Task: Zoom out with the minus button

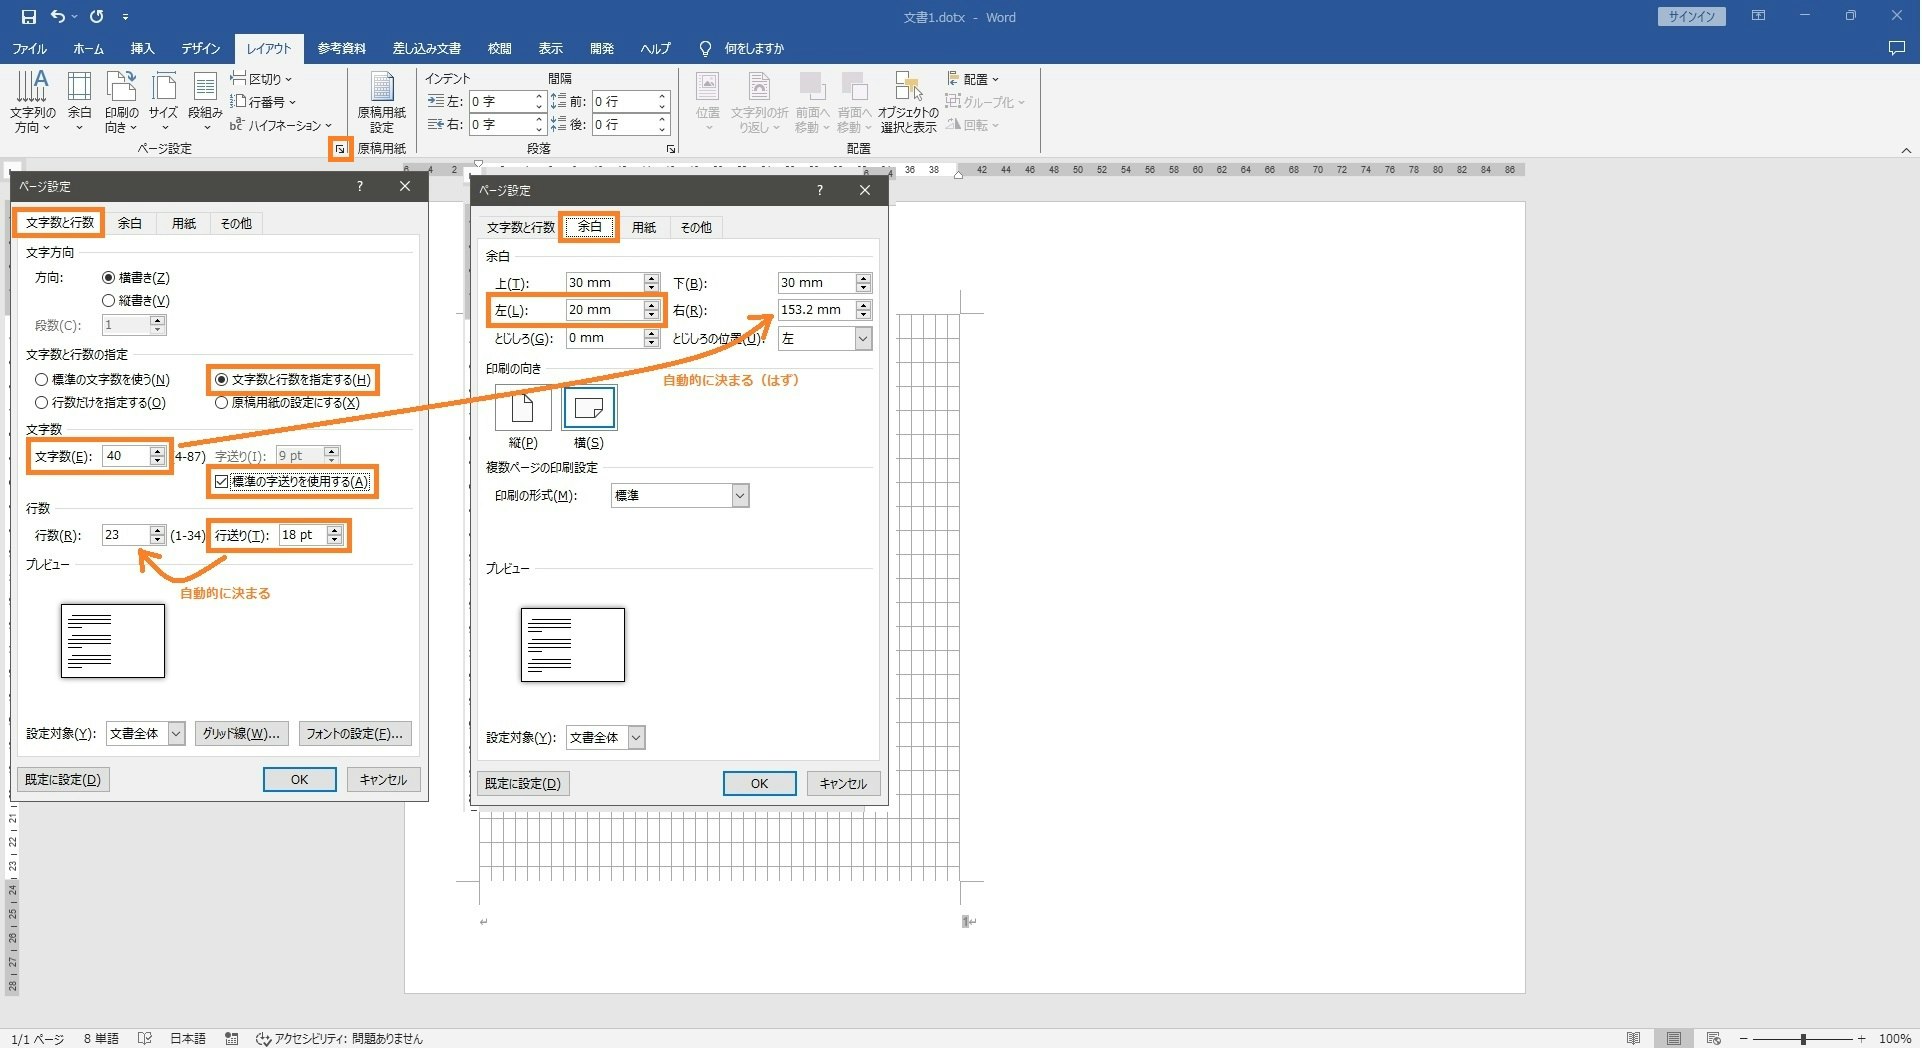Action: [1743, 1039]
